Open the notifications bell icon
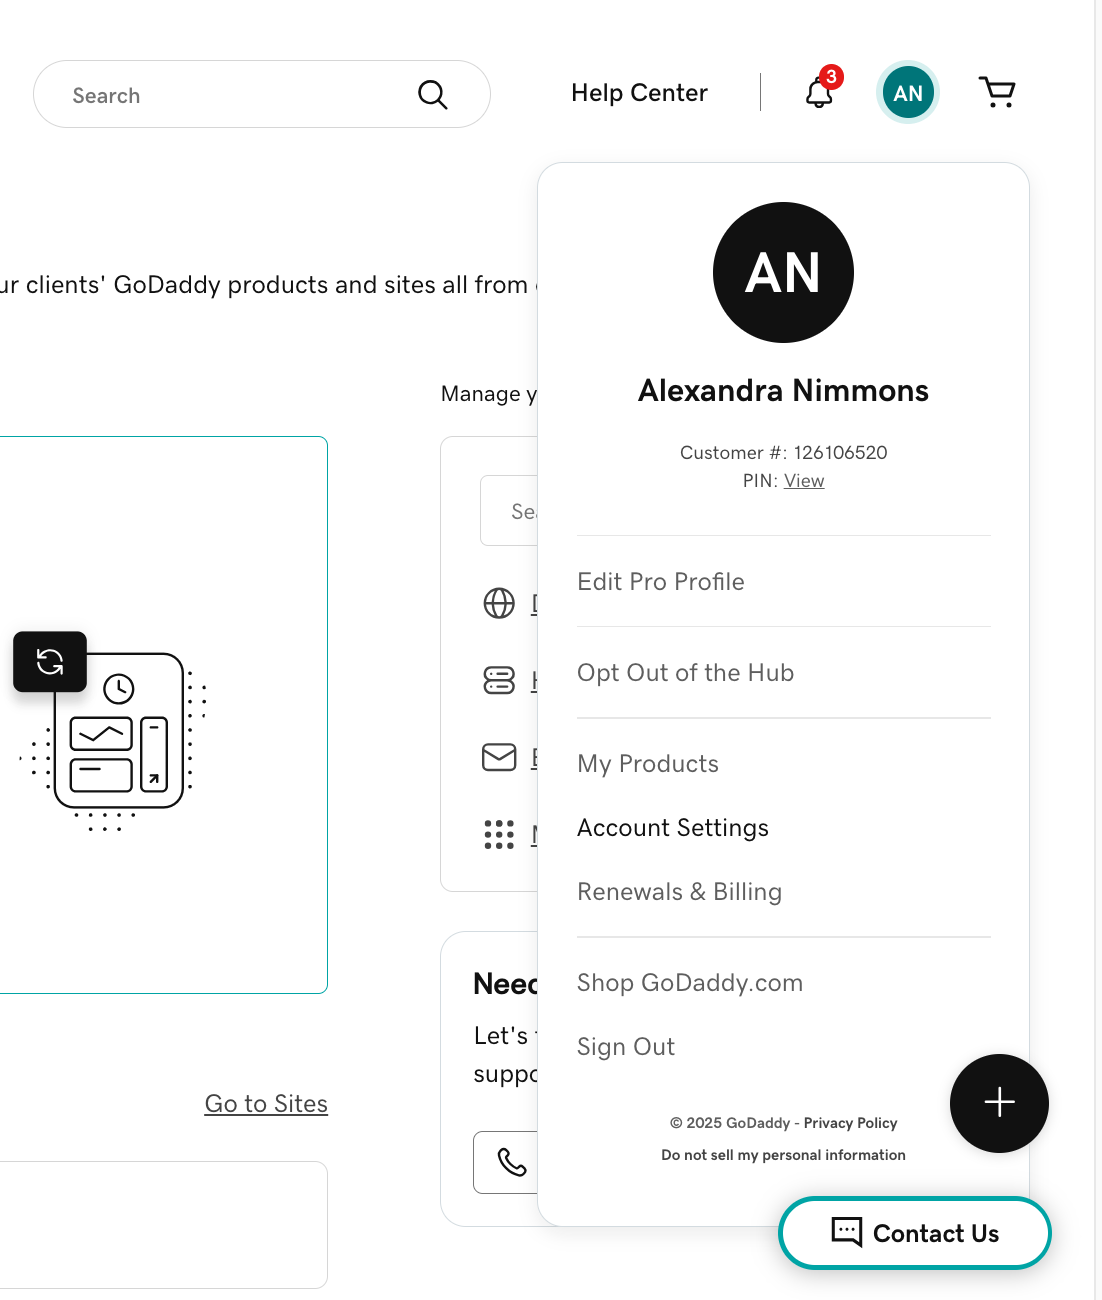1102x1300 pixels. [819, 94]
